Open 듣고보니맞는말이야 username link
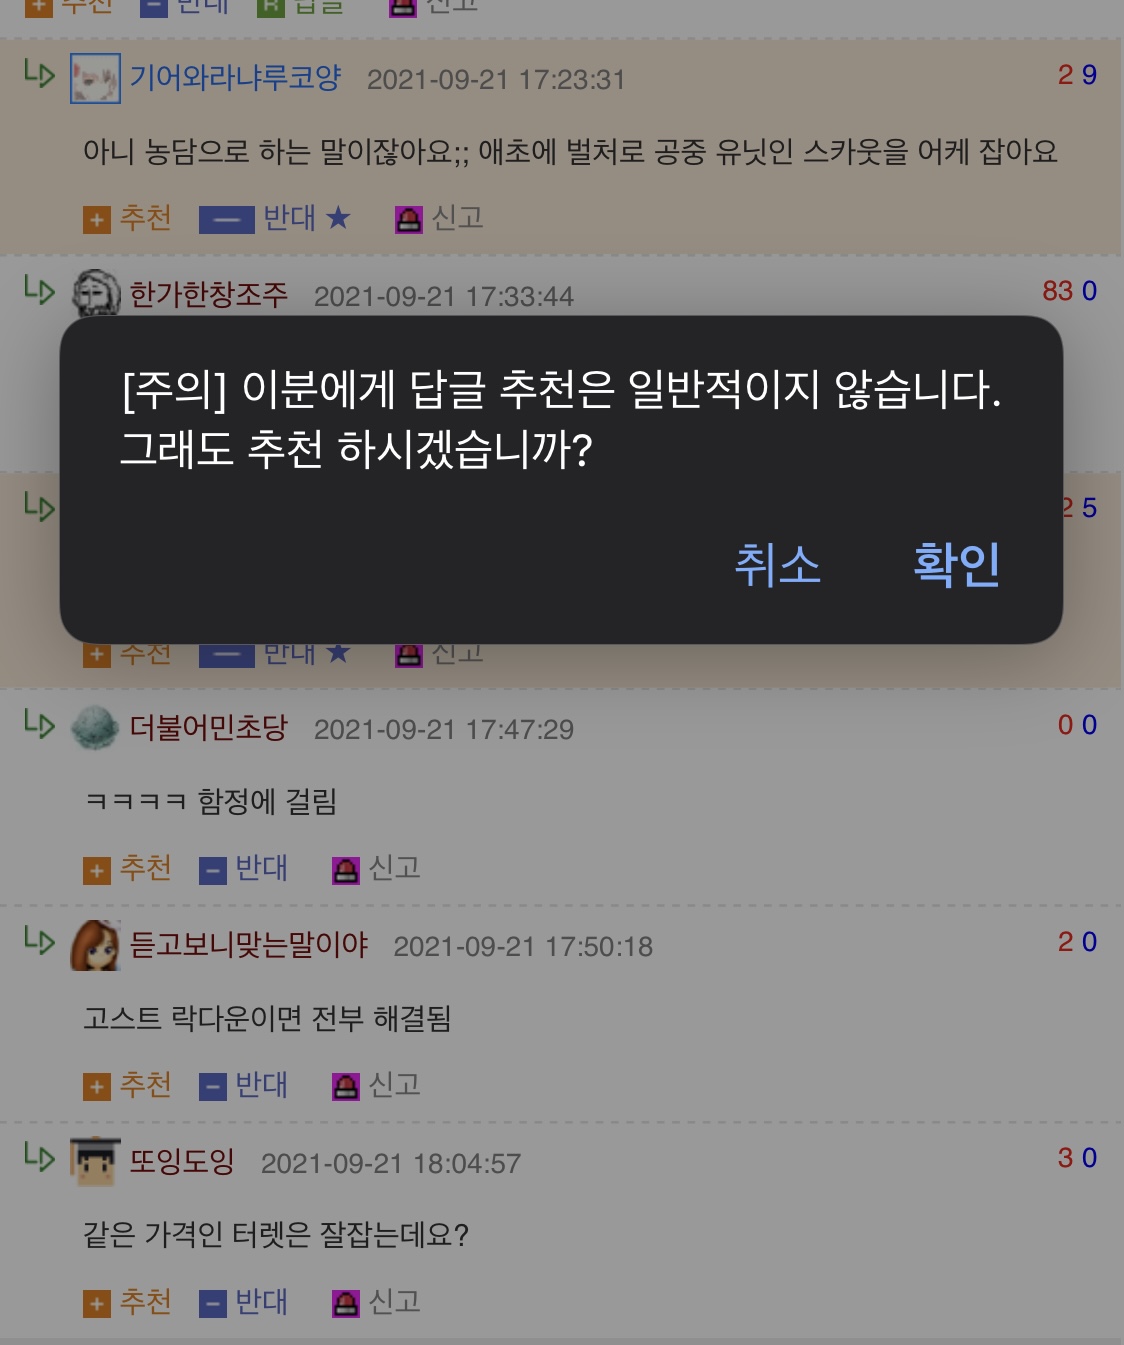 click(249, 945)
